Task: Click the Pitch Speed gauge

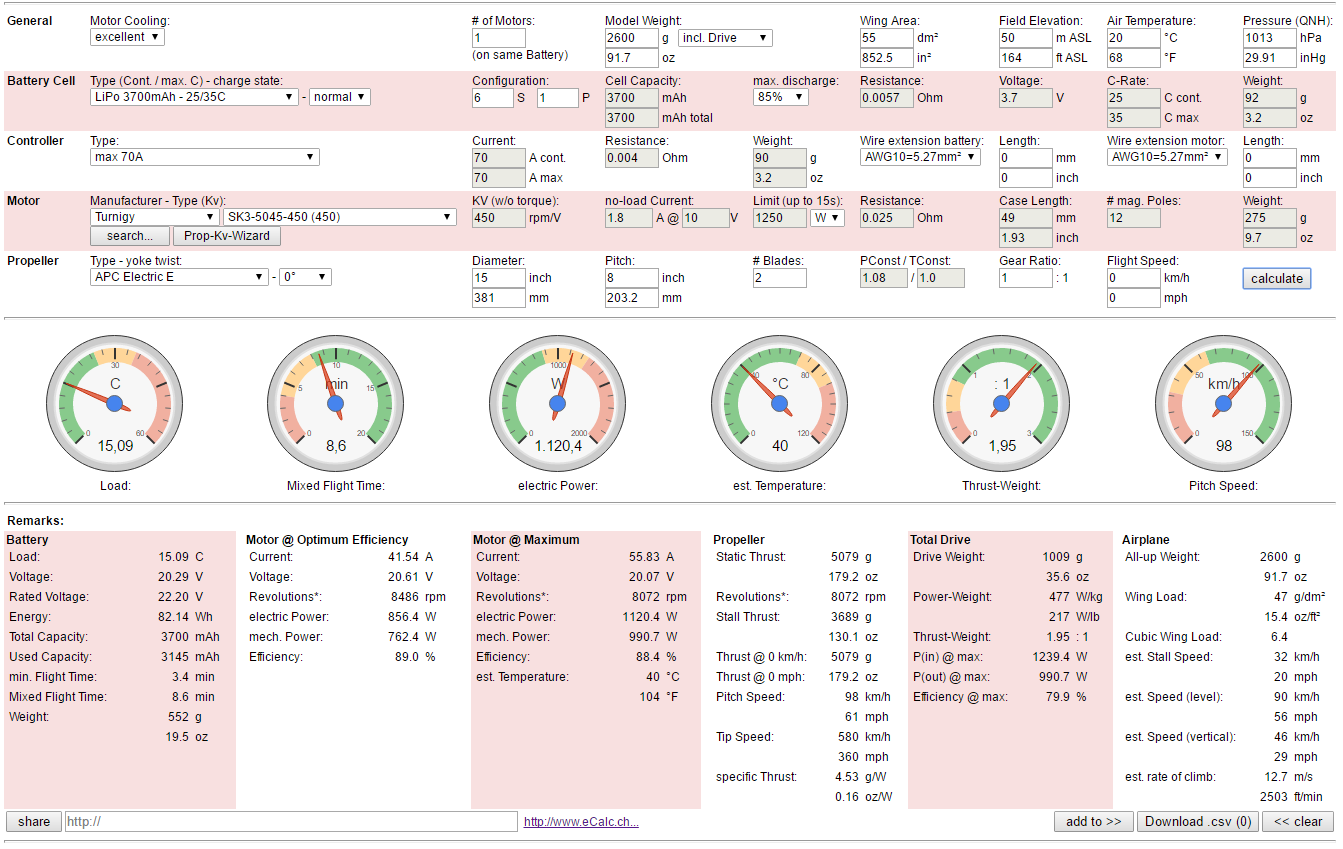Action: pyautogui.click(x=1224, y=403)
